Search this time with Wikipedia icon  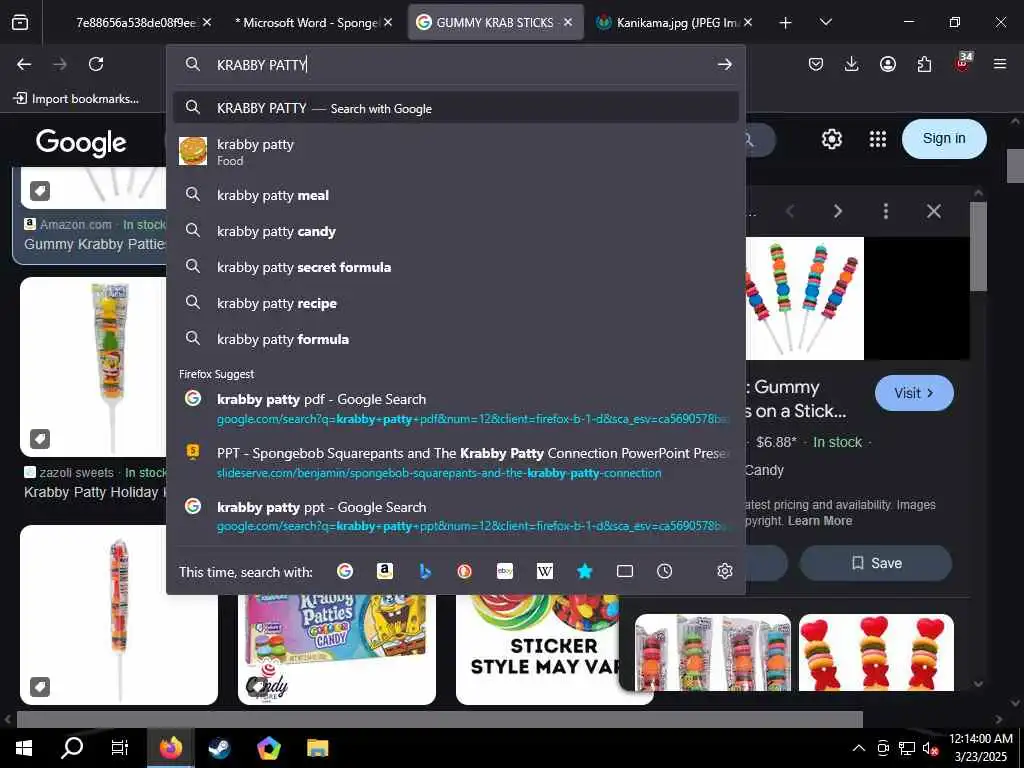pos(545,571)
